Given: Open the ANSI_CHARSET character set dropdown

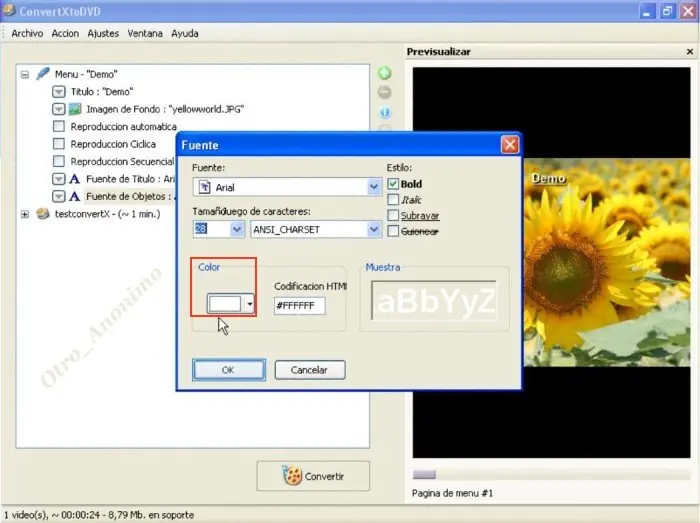Looking at the screenshot, I should (x=374, y=229).
